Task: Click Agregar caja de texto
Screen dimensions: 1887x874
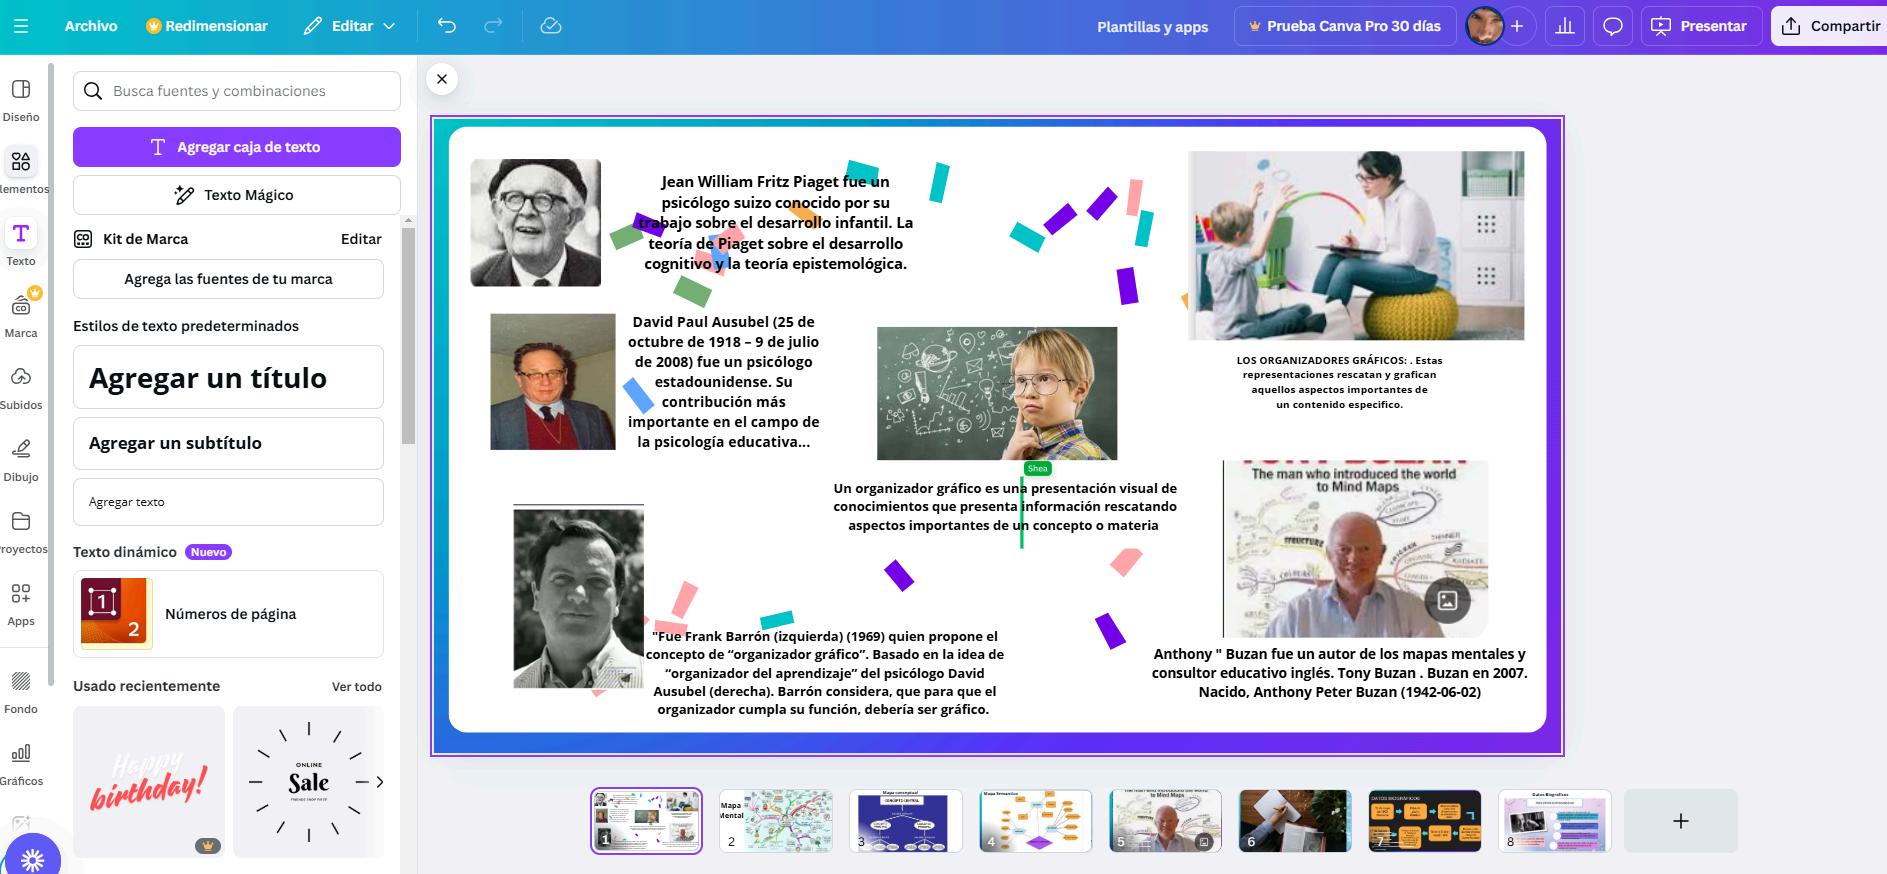Action: point(237,147)
